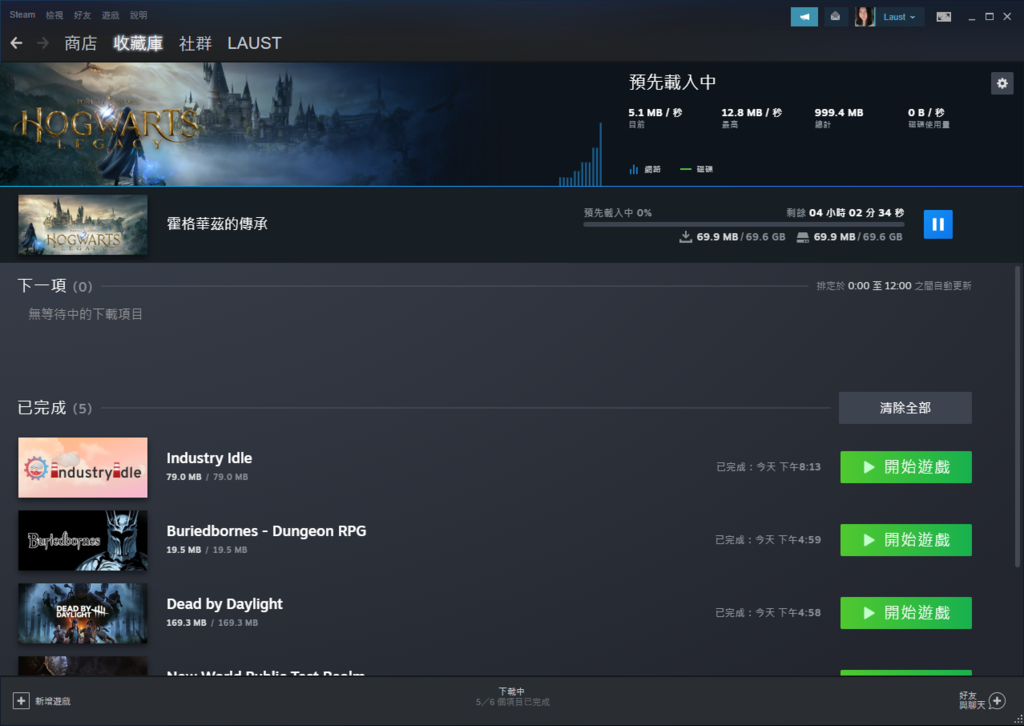Click the megaphone announcements icon
The width and height of the screenshot is (1024, 726).
point(804,17)
